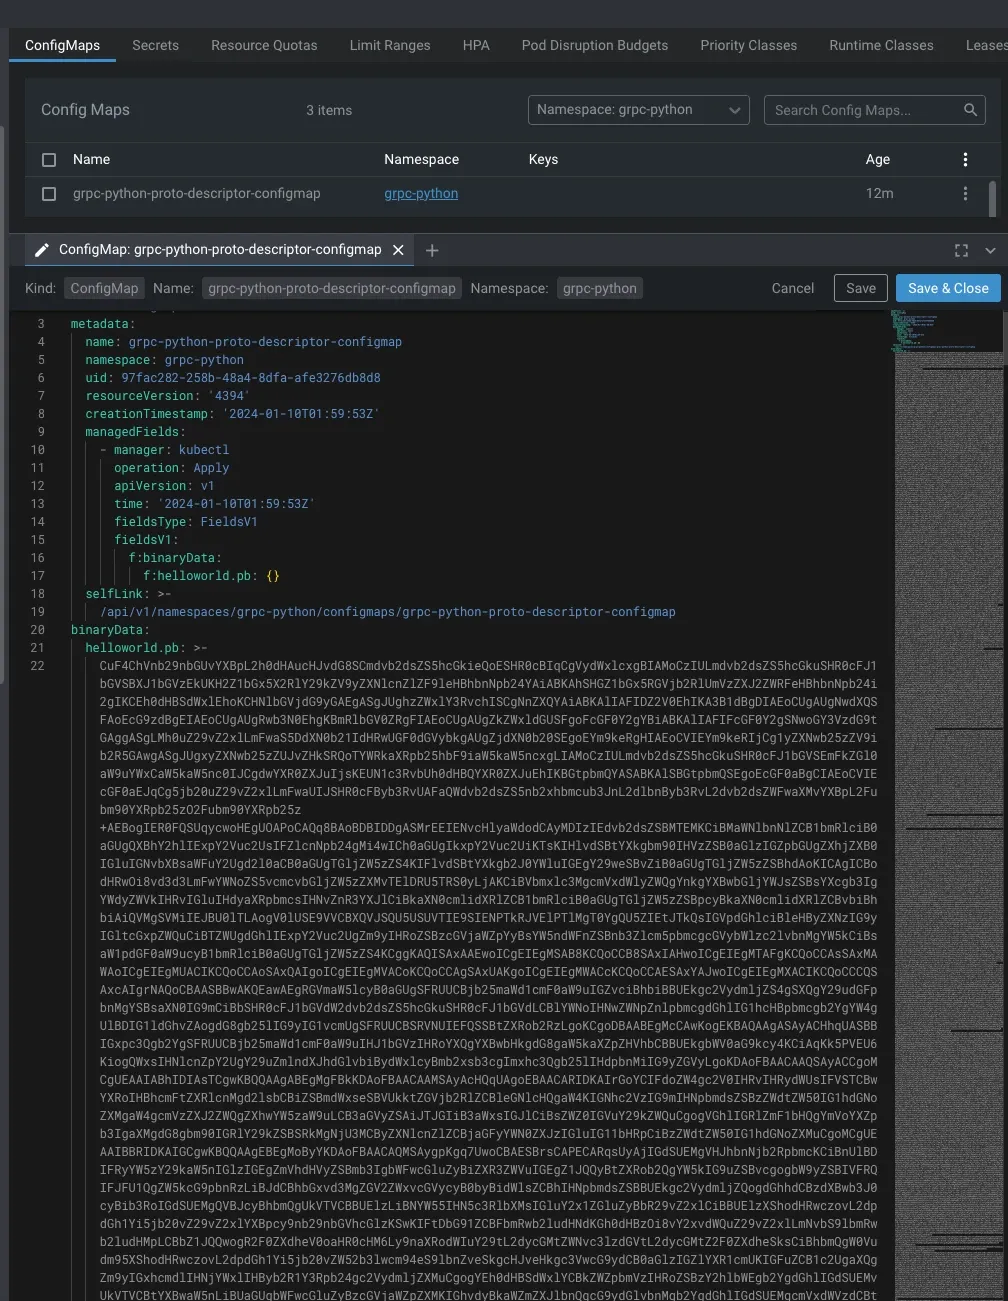Image resolution: width=1008 pixels, height=1301 pixels.
Task: Click the '3 items' count label
Action: pyautogui.click(x=329, y=110)
